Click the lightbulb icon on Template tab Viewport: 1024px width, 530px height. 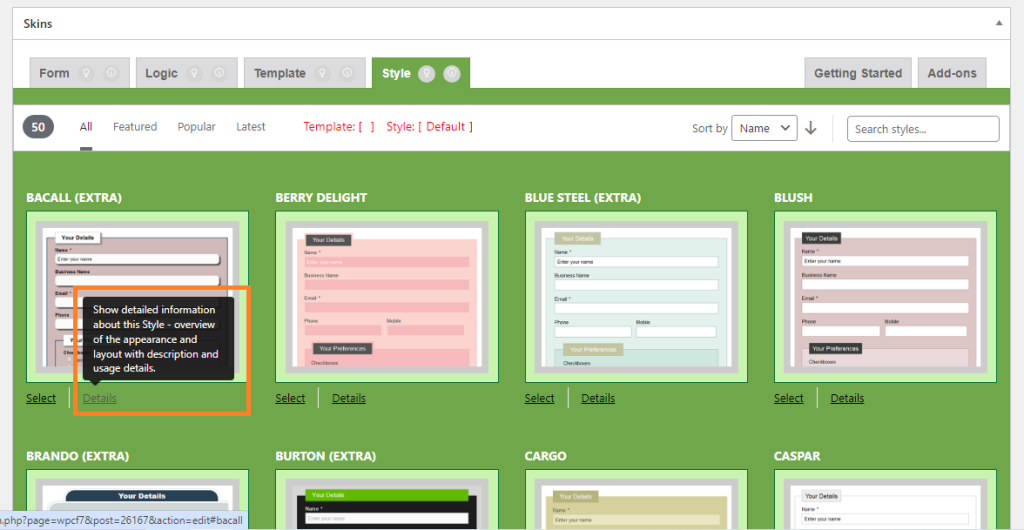pos(322,73)
